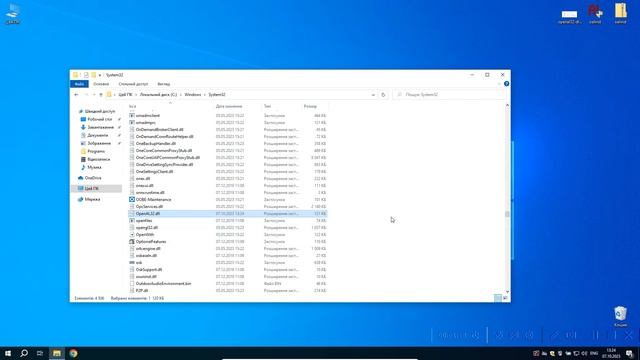Click the OpenWith application icon

coord(132,235)
